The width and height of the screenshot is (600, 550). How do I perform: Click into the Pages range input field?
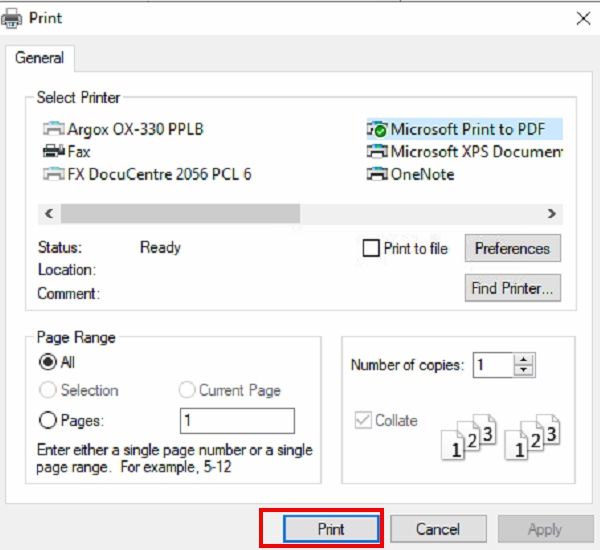(x=237, y=421)
